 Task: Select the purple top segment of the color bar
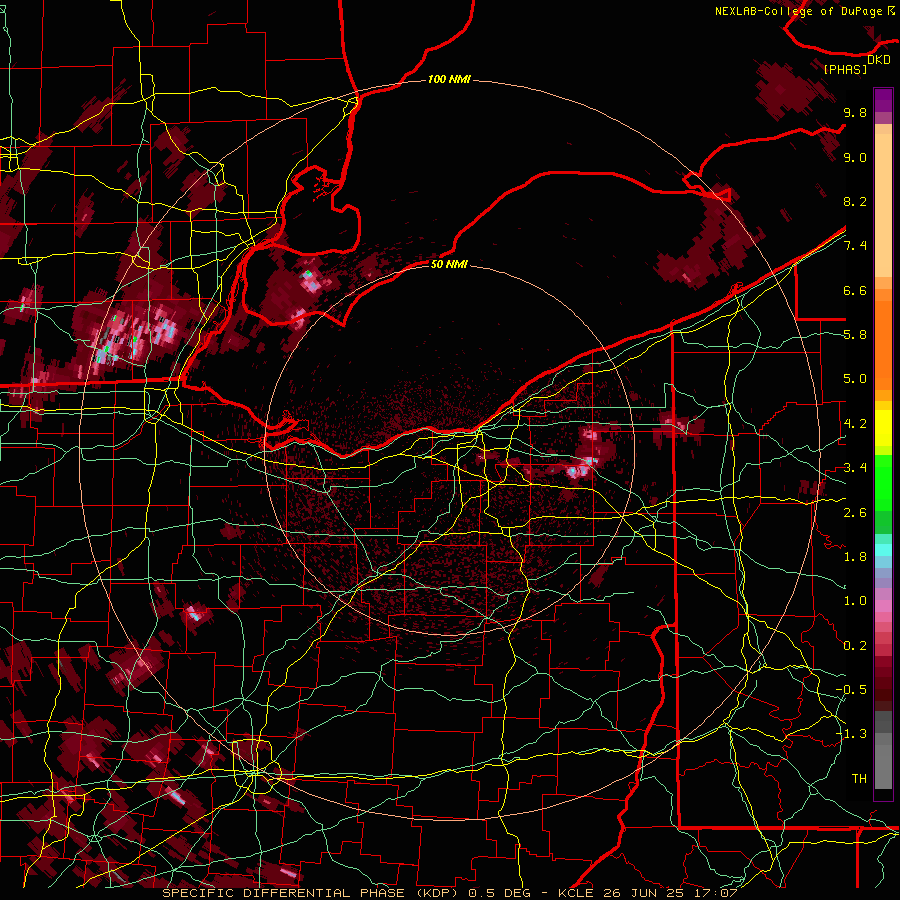883,100
